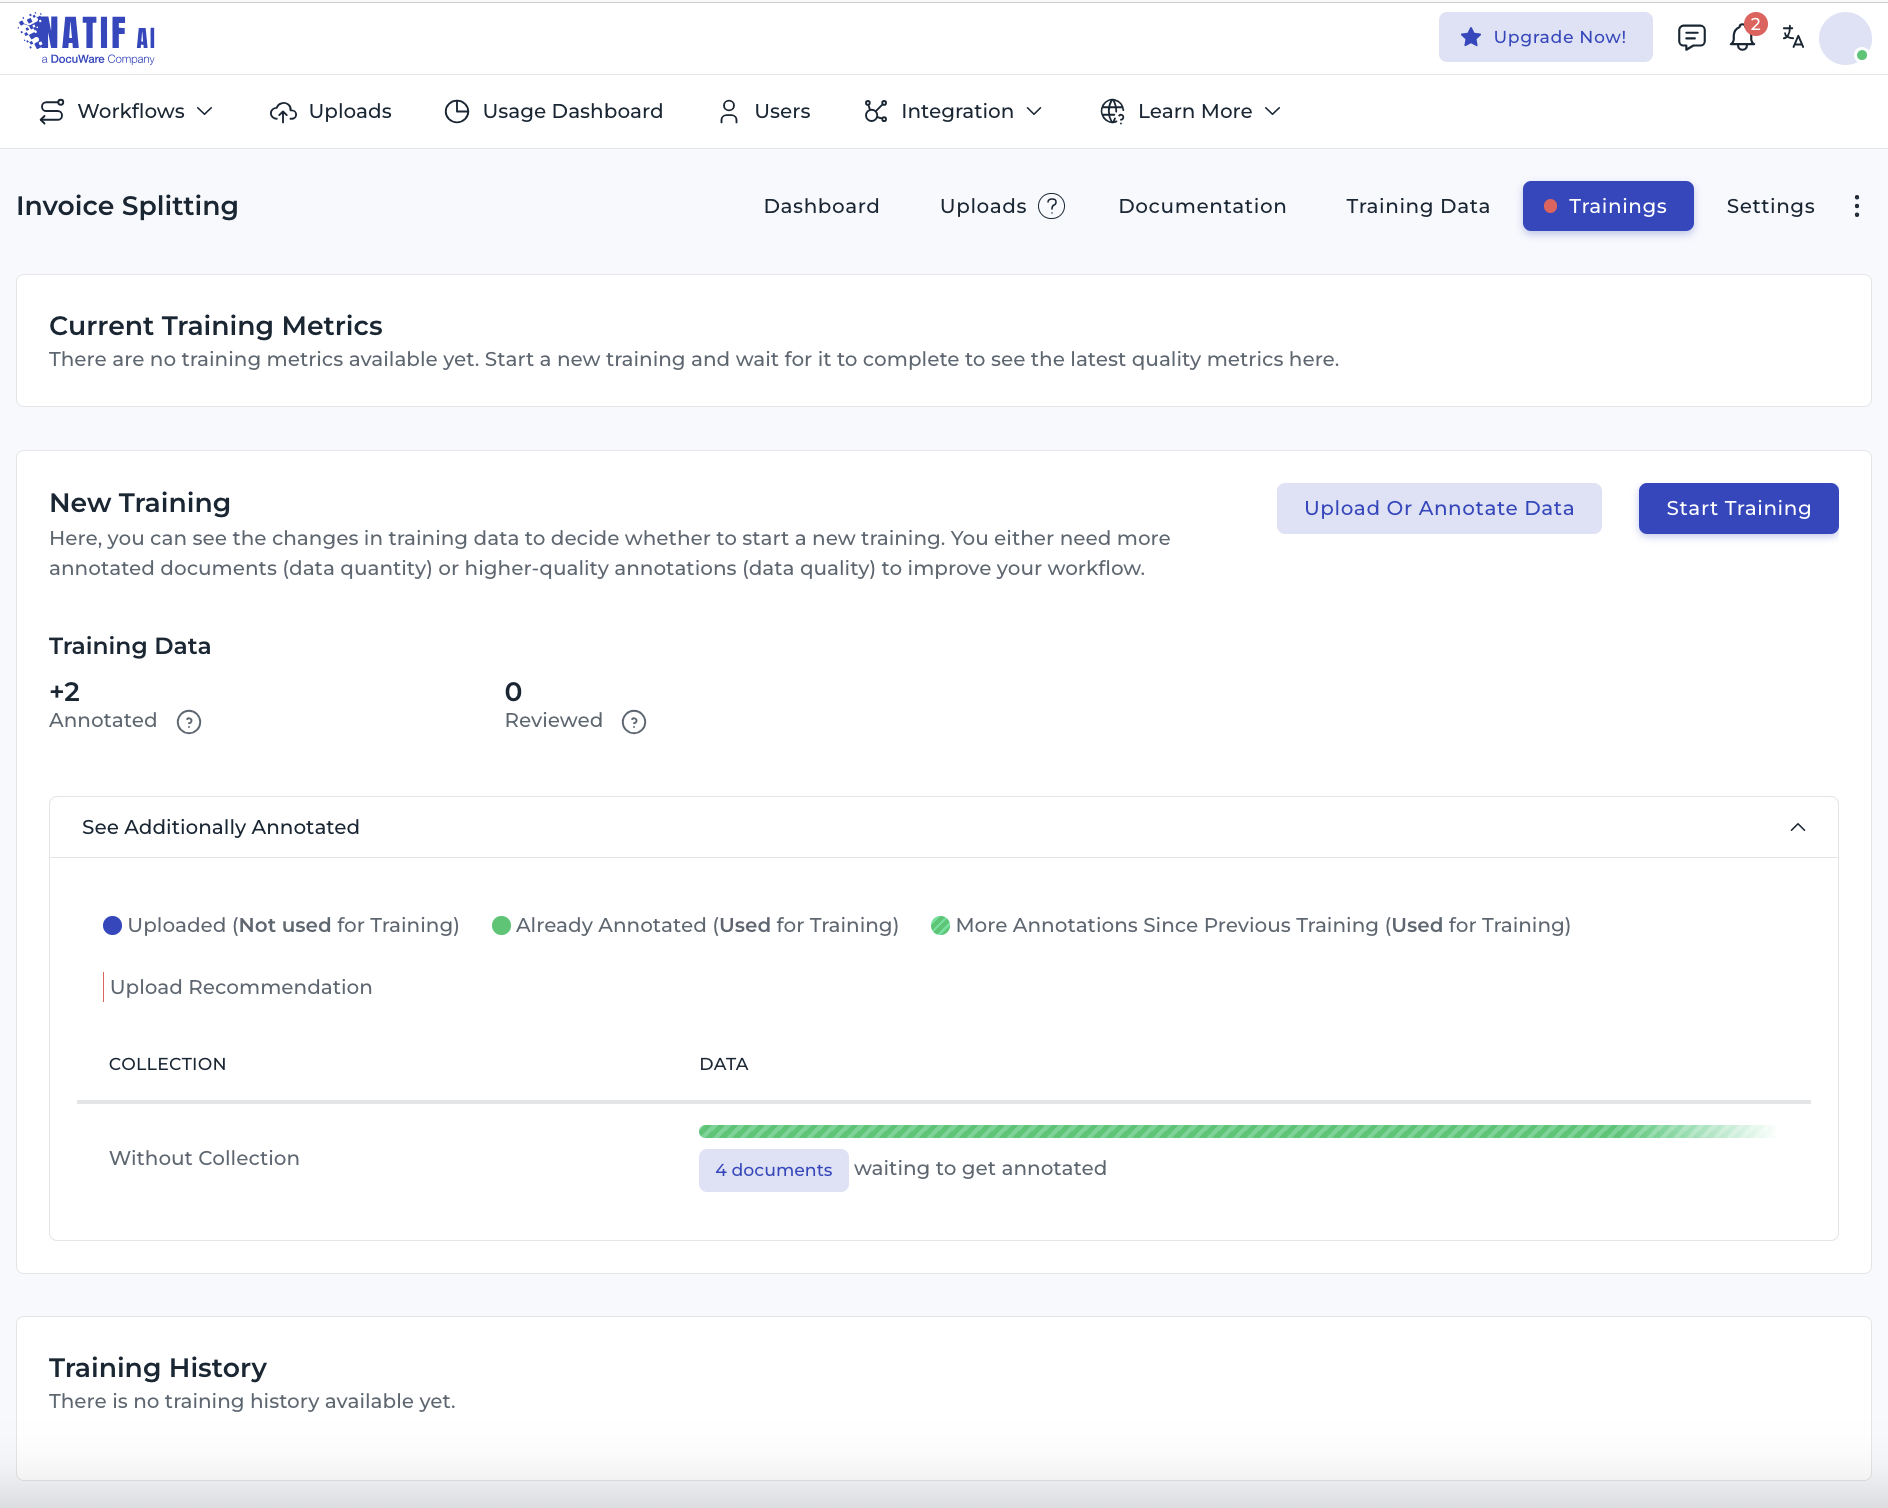This screenshot has height=1508, width=1888.
Task: Open the 4 documents link
Action: click(x=774, y=1170)
